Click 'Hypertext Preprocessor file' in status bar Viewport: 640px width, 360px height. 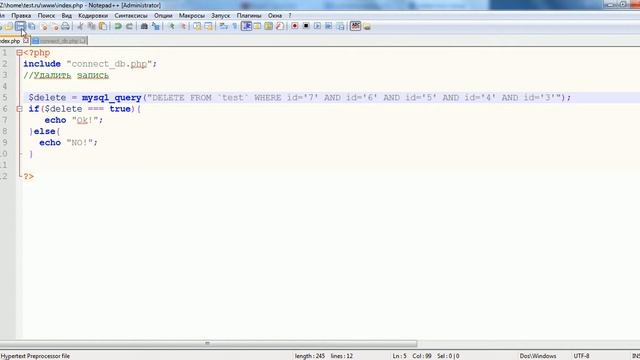[x=35, y=356]
